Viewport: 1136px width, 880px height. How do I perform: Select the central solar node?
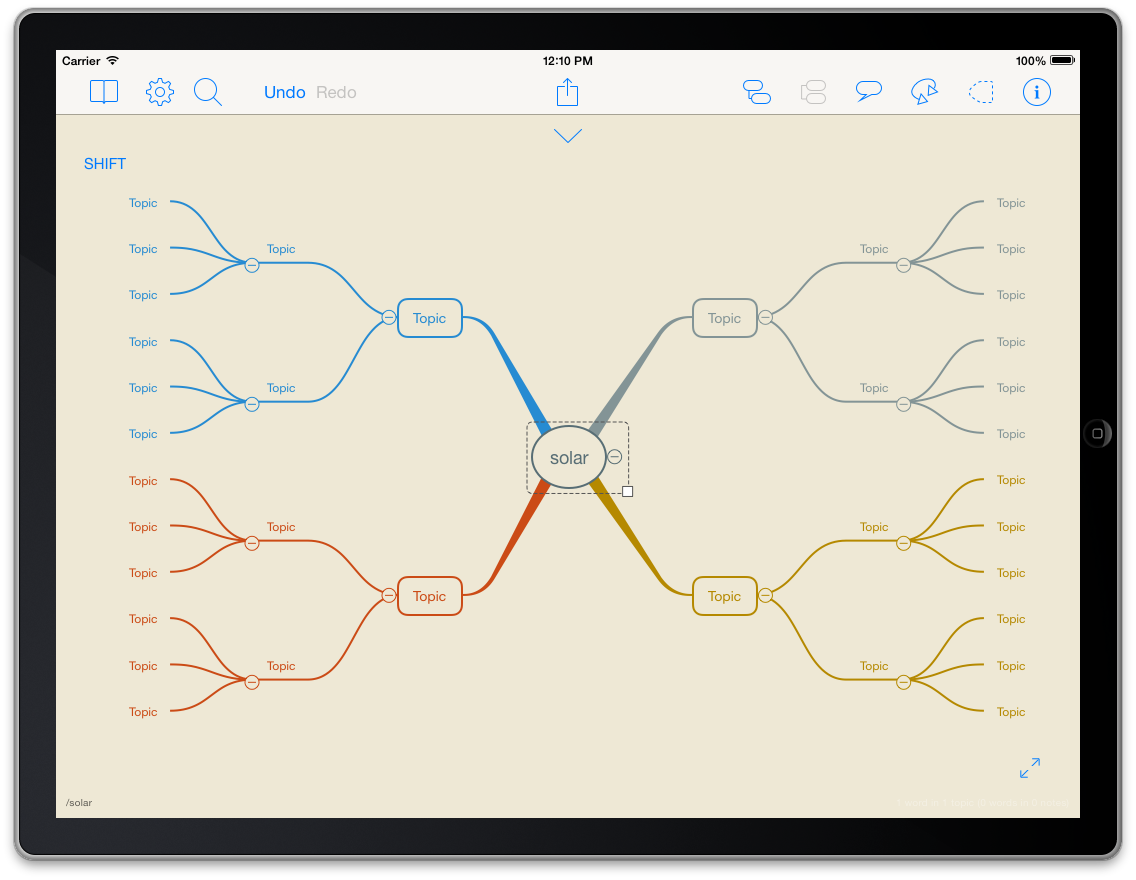[569, 458]
